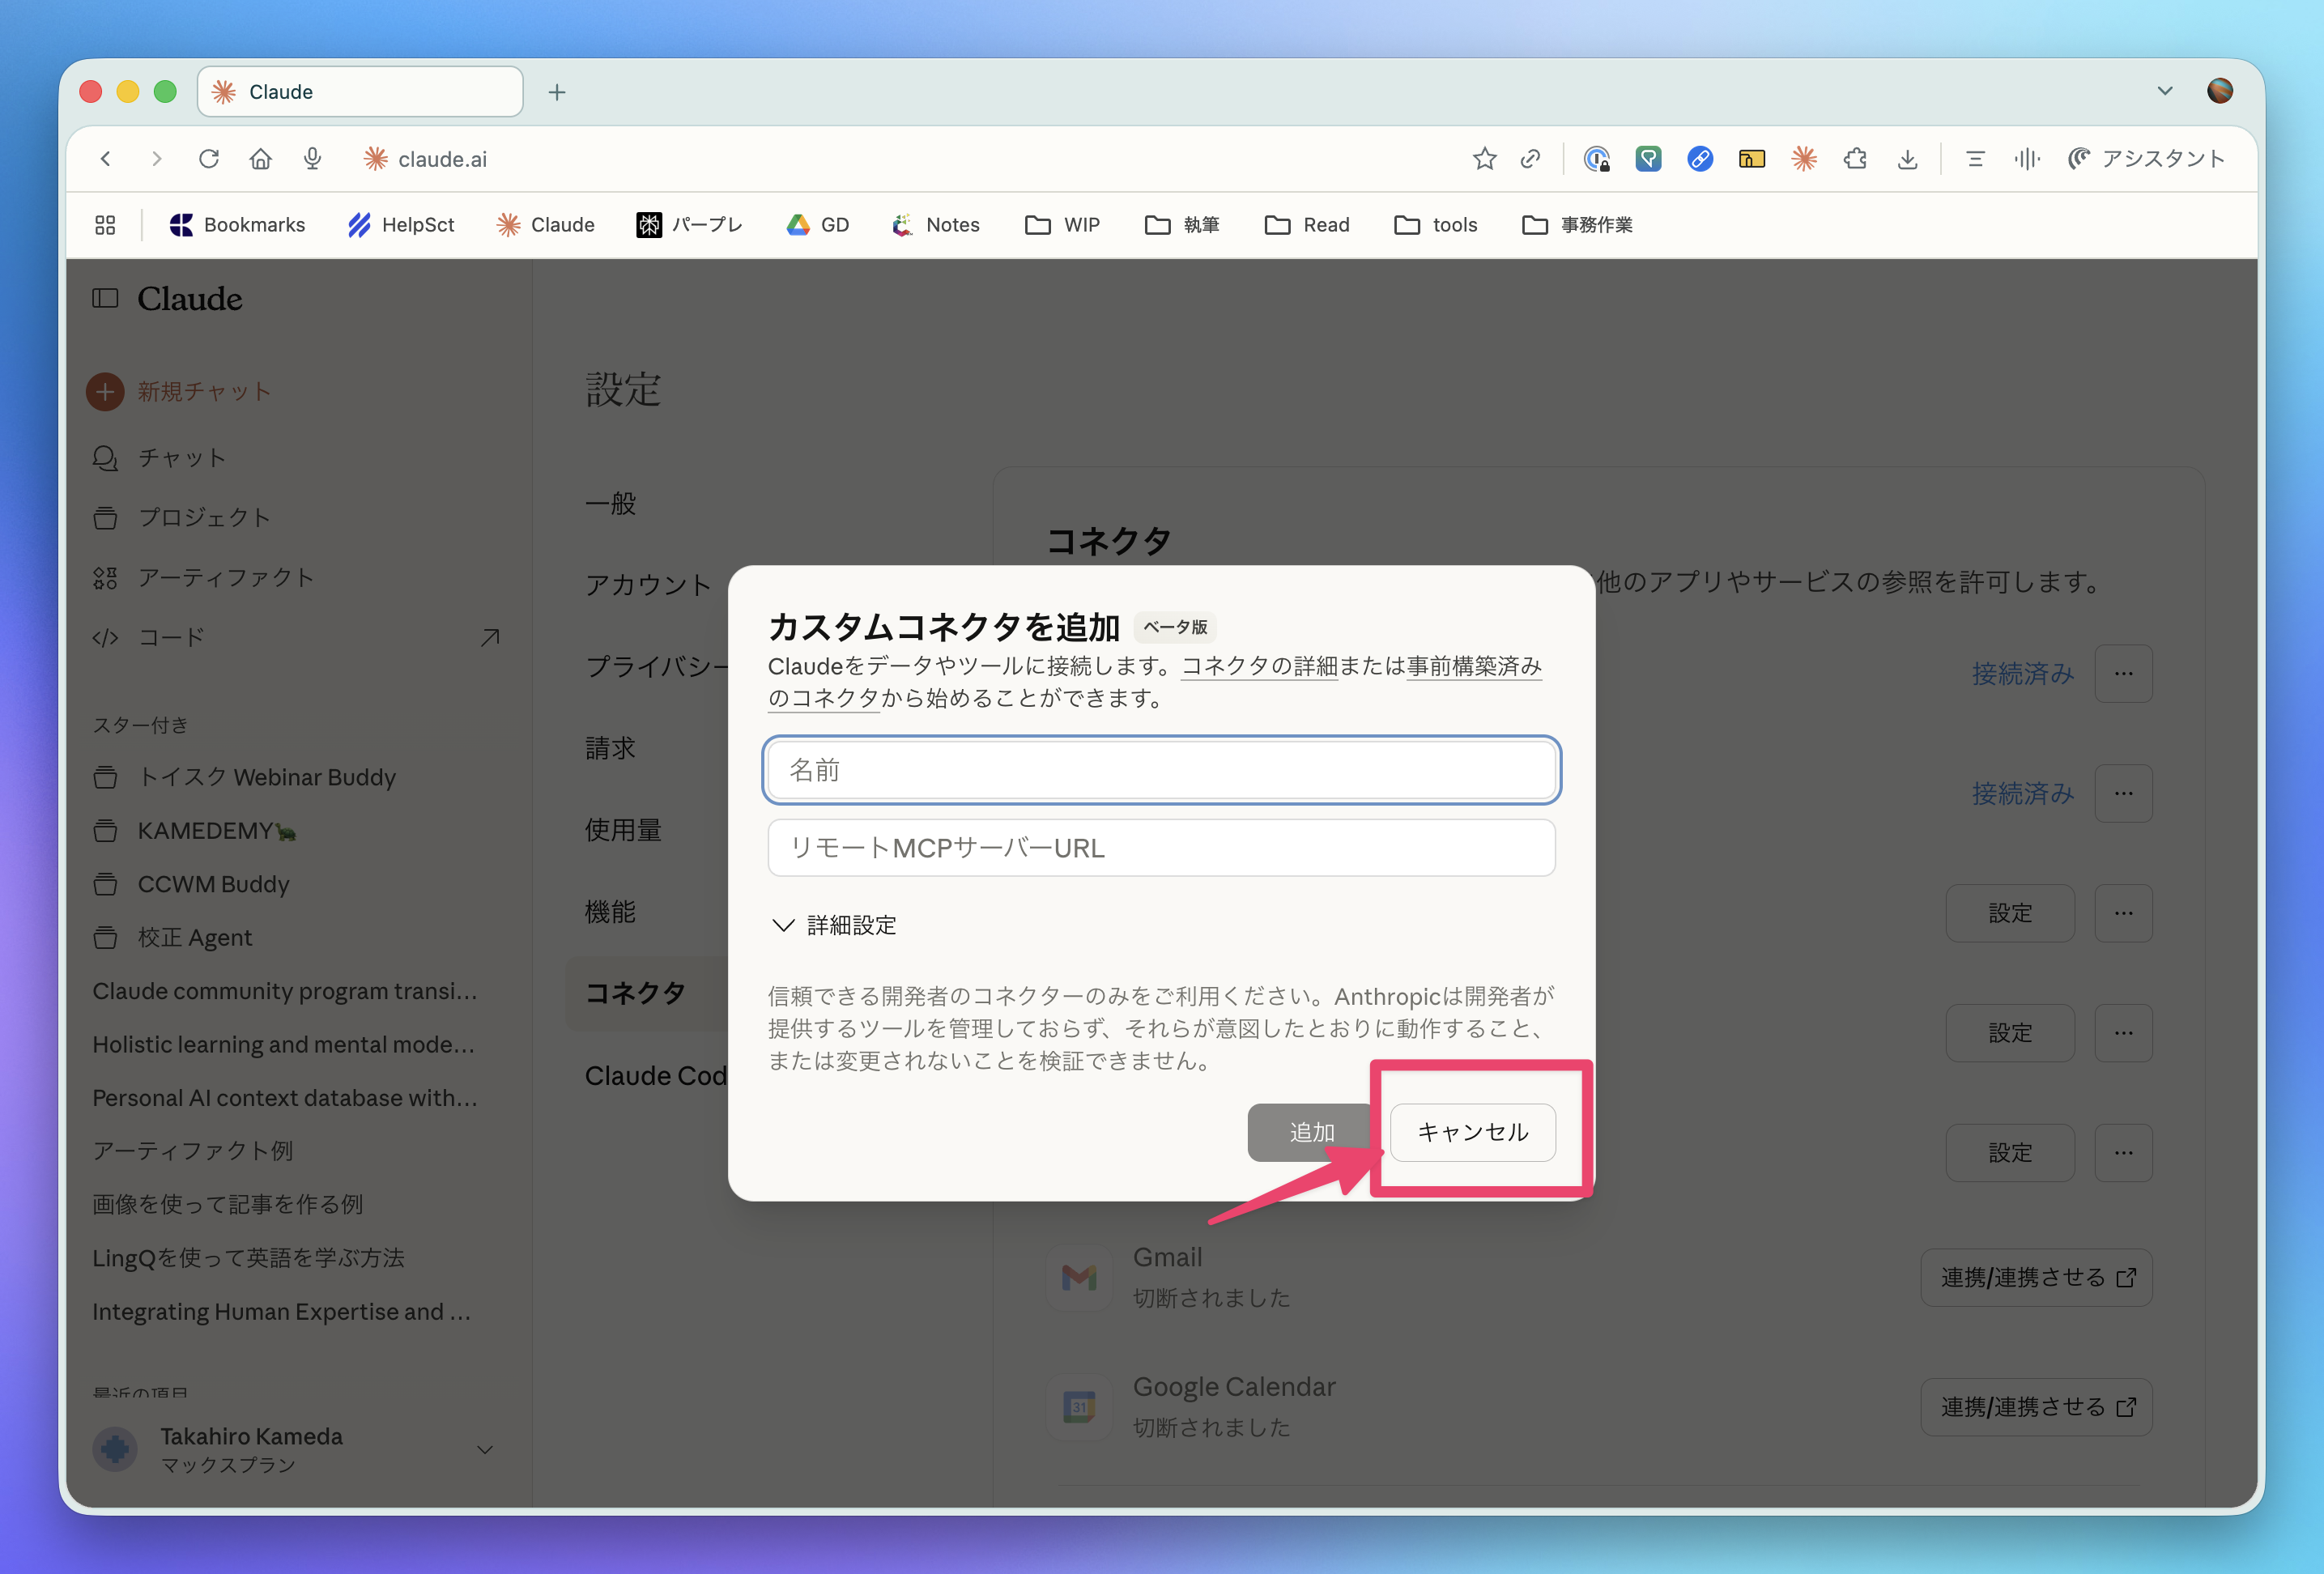
Task: Expand the tab list chevron at top right
Action: [x=2164, y=91]
